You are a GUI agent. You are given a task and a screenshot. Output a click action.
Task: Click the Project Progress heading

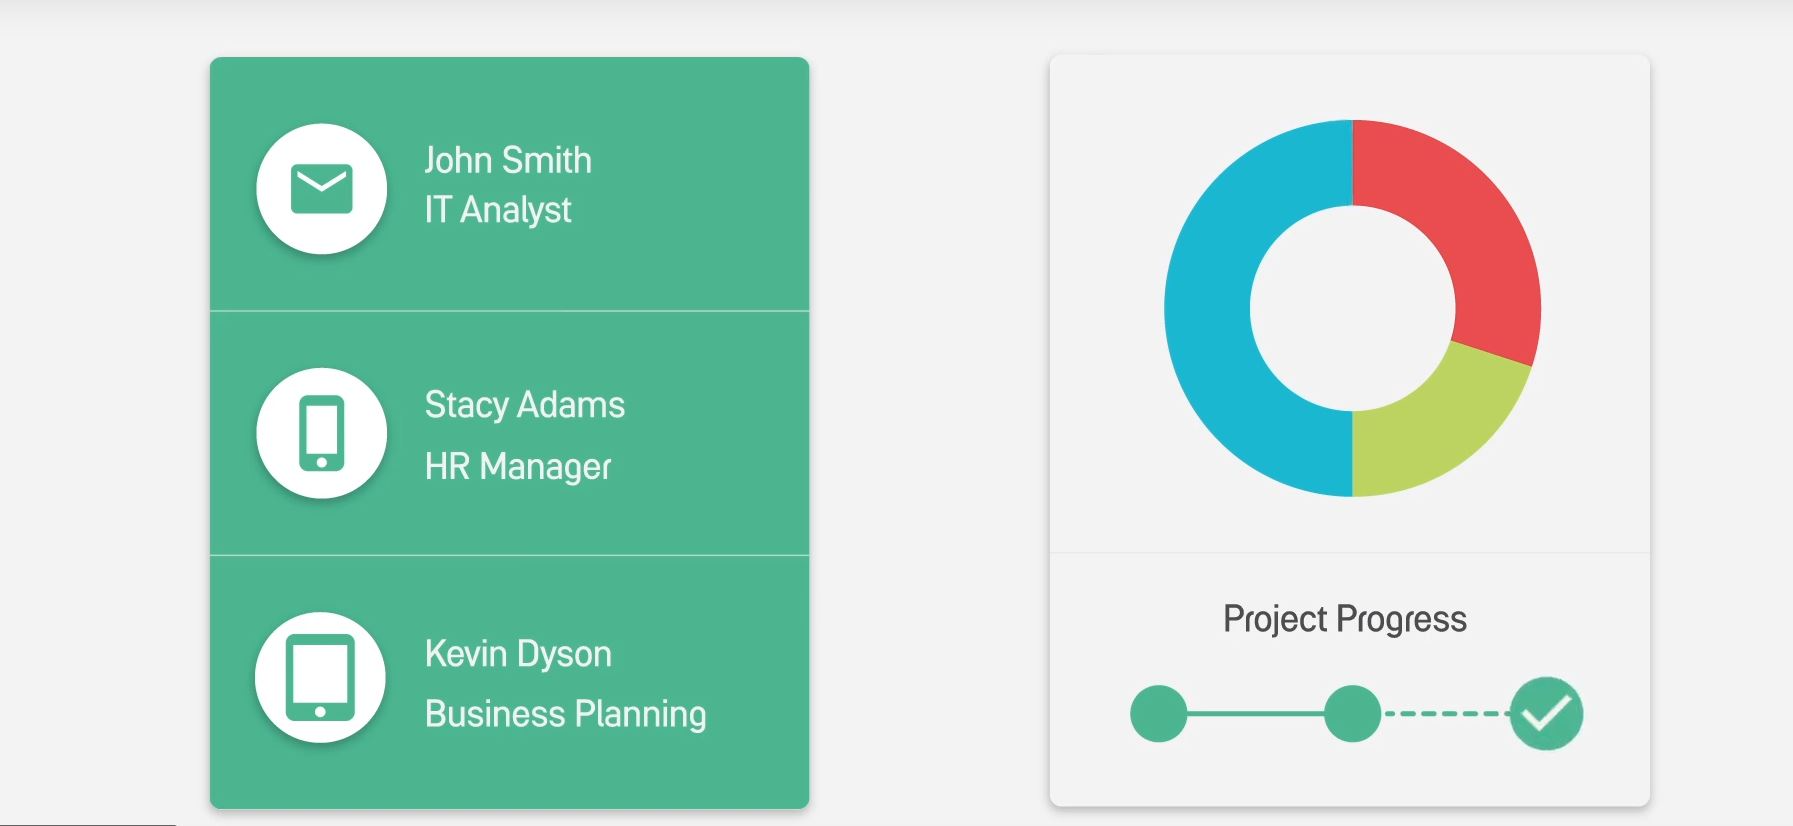pos(1345,619)
